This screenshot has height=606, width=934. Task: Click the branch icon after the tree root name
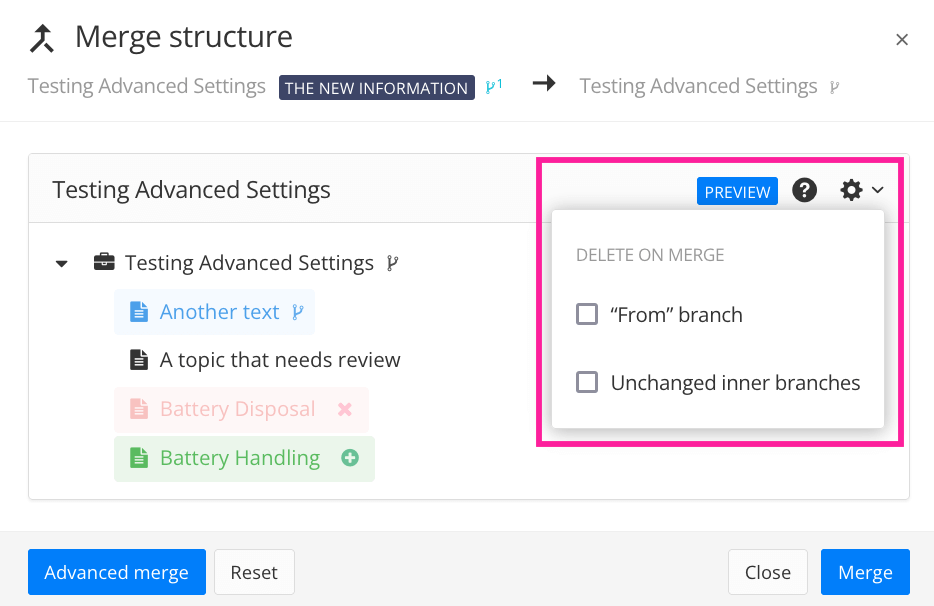click(x=393, y=263)
